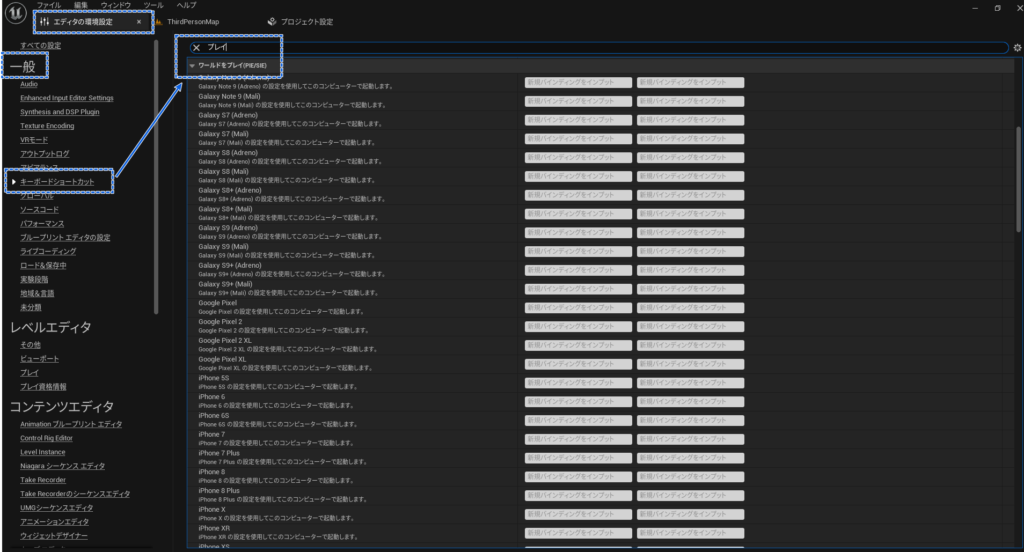Set first binding for Galaxy S8 (Mali)
This screenshot has width=1024, height=552.
[x=578, y=176]
